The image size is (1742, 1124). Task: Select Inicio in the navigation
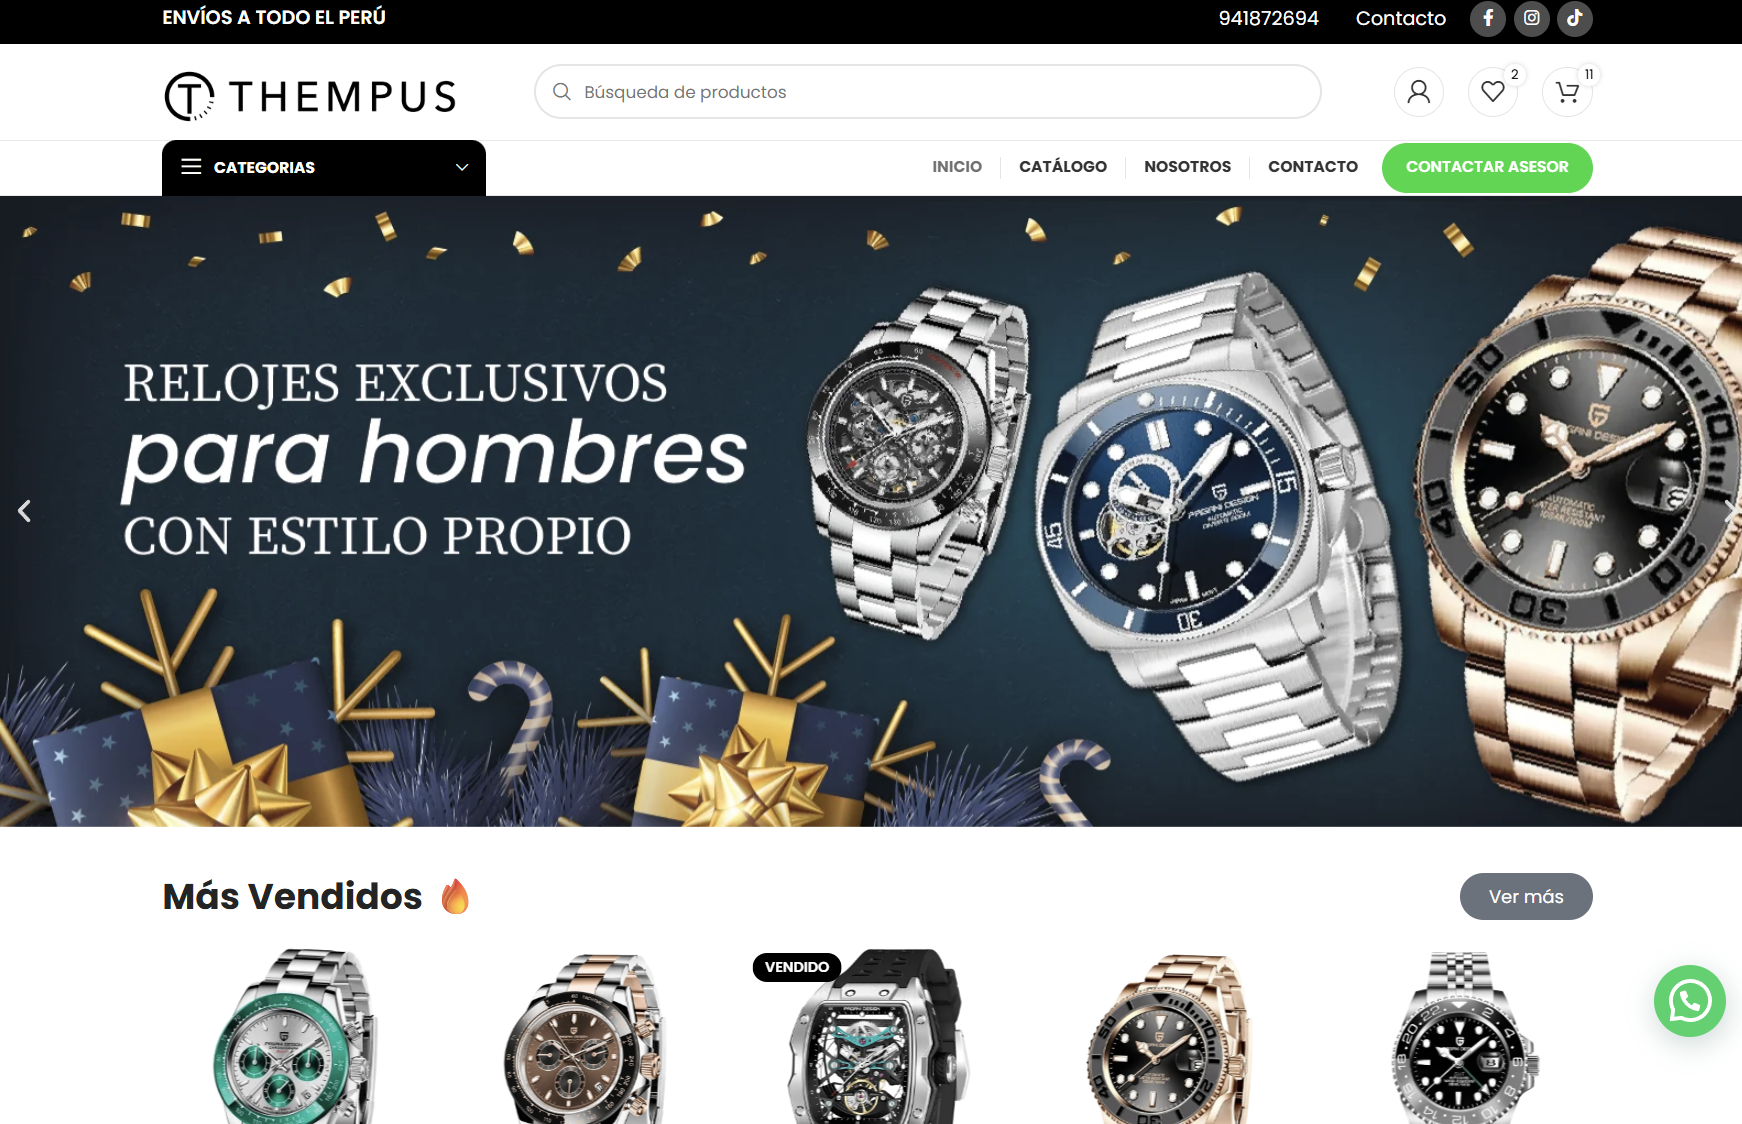(x=957, y=167)
